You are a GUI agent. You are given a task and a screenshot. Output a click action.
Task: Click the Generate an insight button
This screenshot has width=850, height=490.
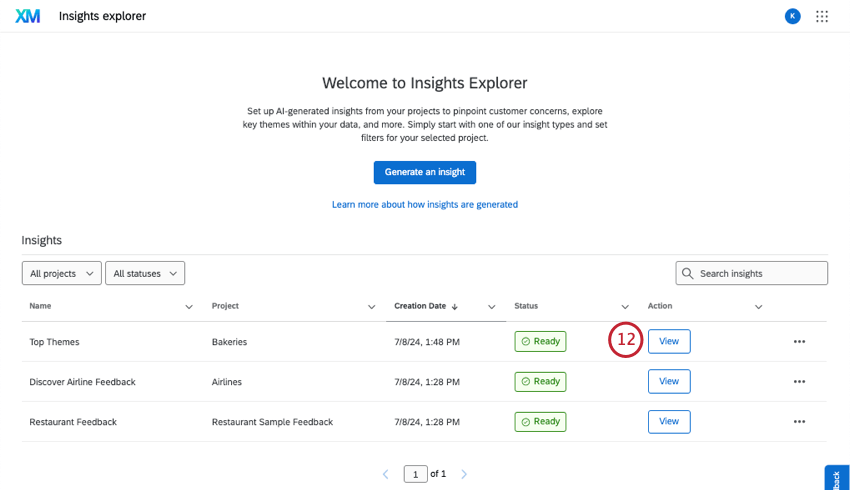(x=425, y=172)
